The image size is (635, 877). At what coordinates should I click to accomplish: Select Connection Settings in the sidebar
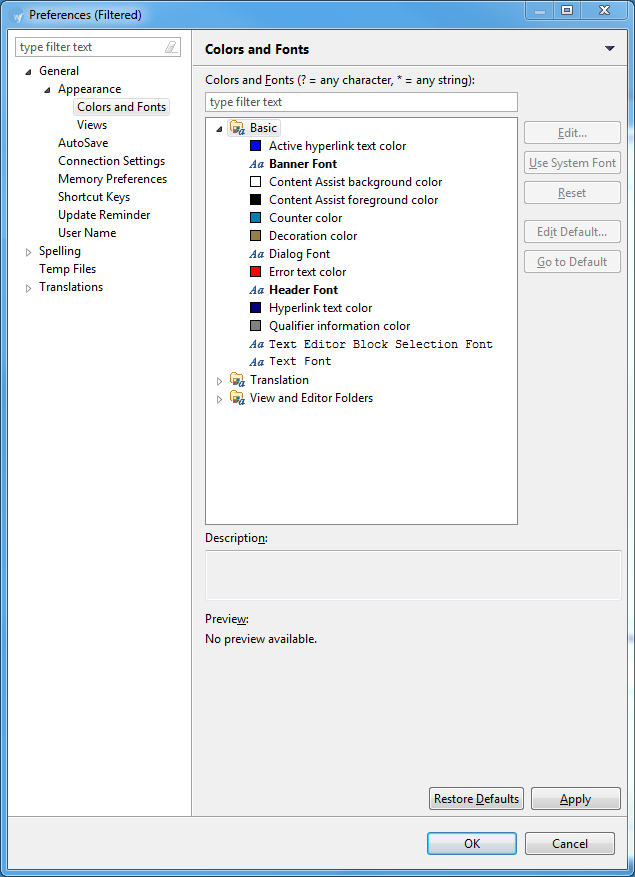click(111, 161)
